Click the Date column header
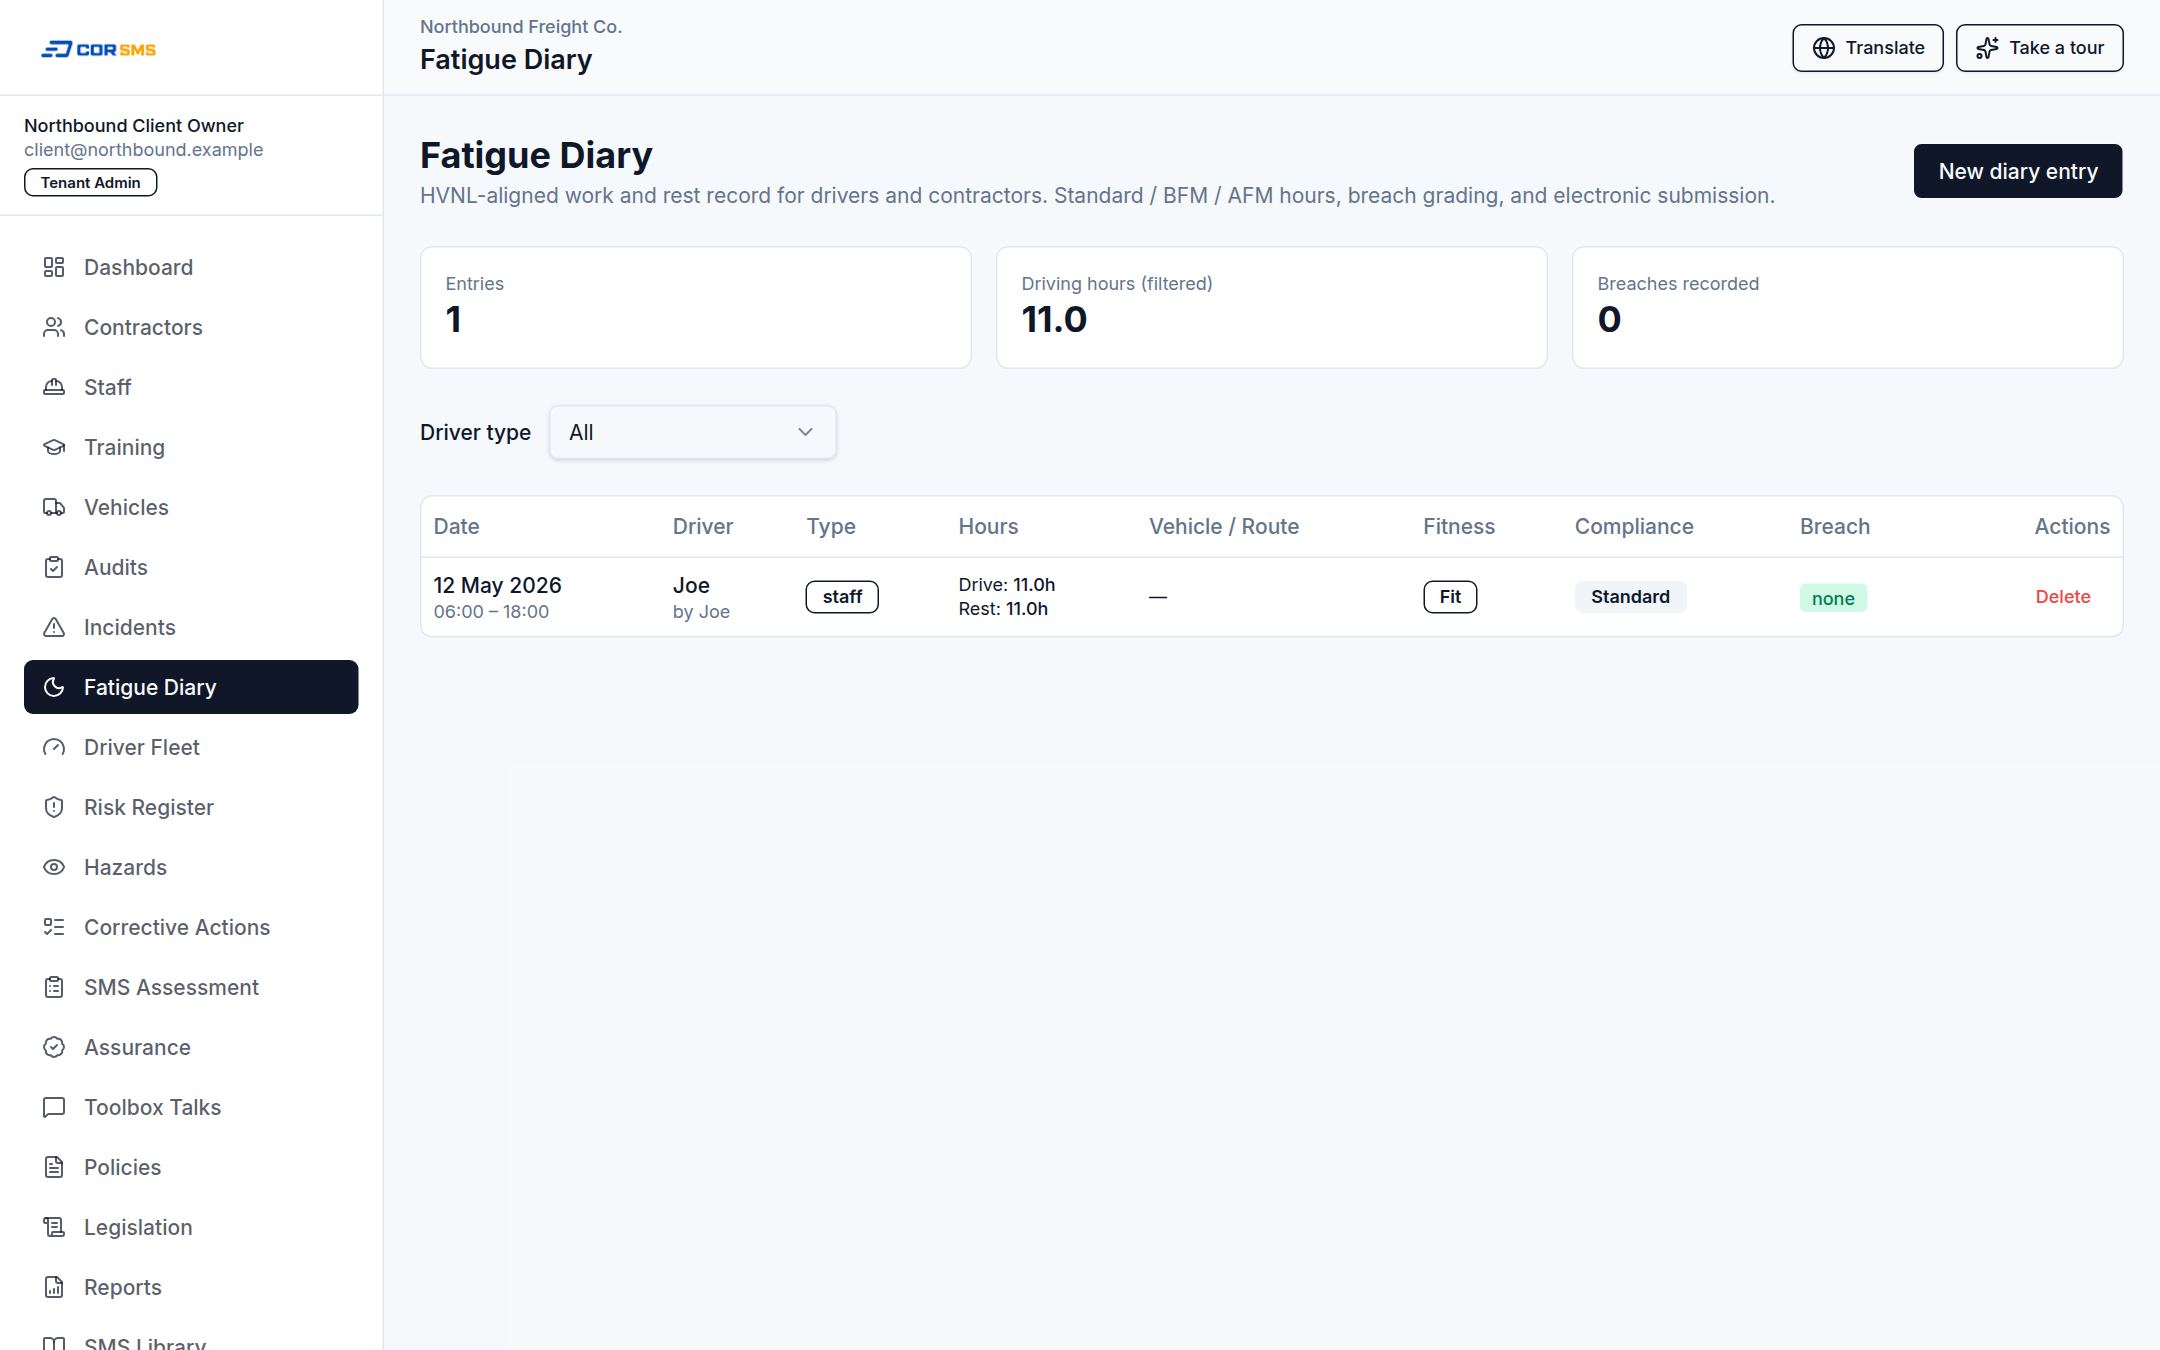This screenshot has width=2160, height=1350. pyautogui.click(x=456, y=526)
